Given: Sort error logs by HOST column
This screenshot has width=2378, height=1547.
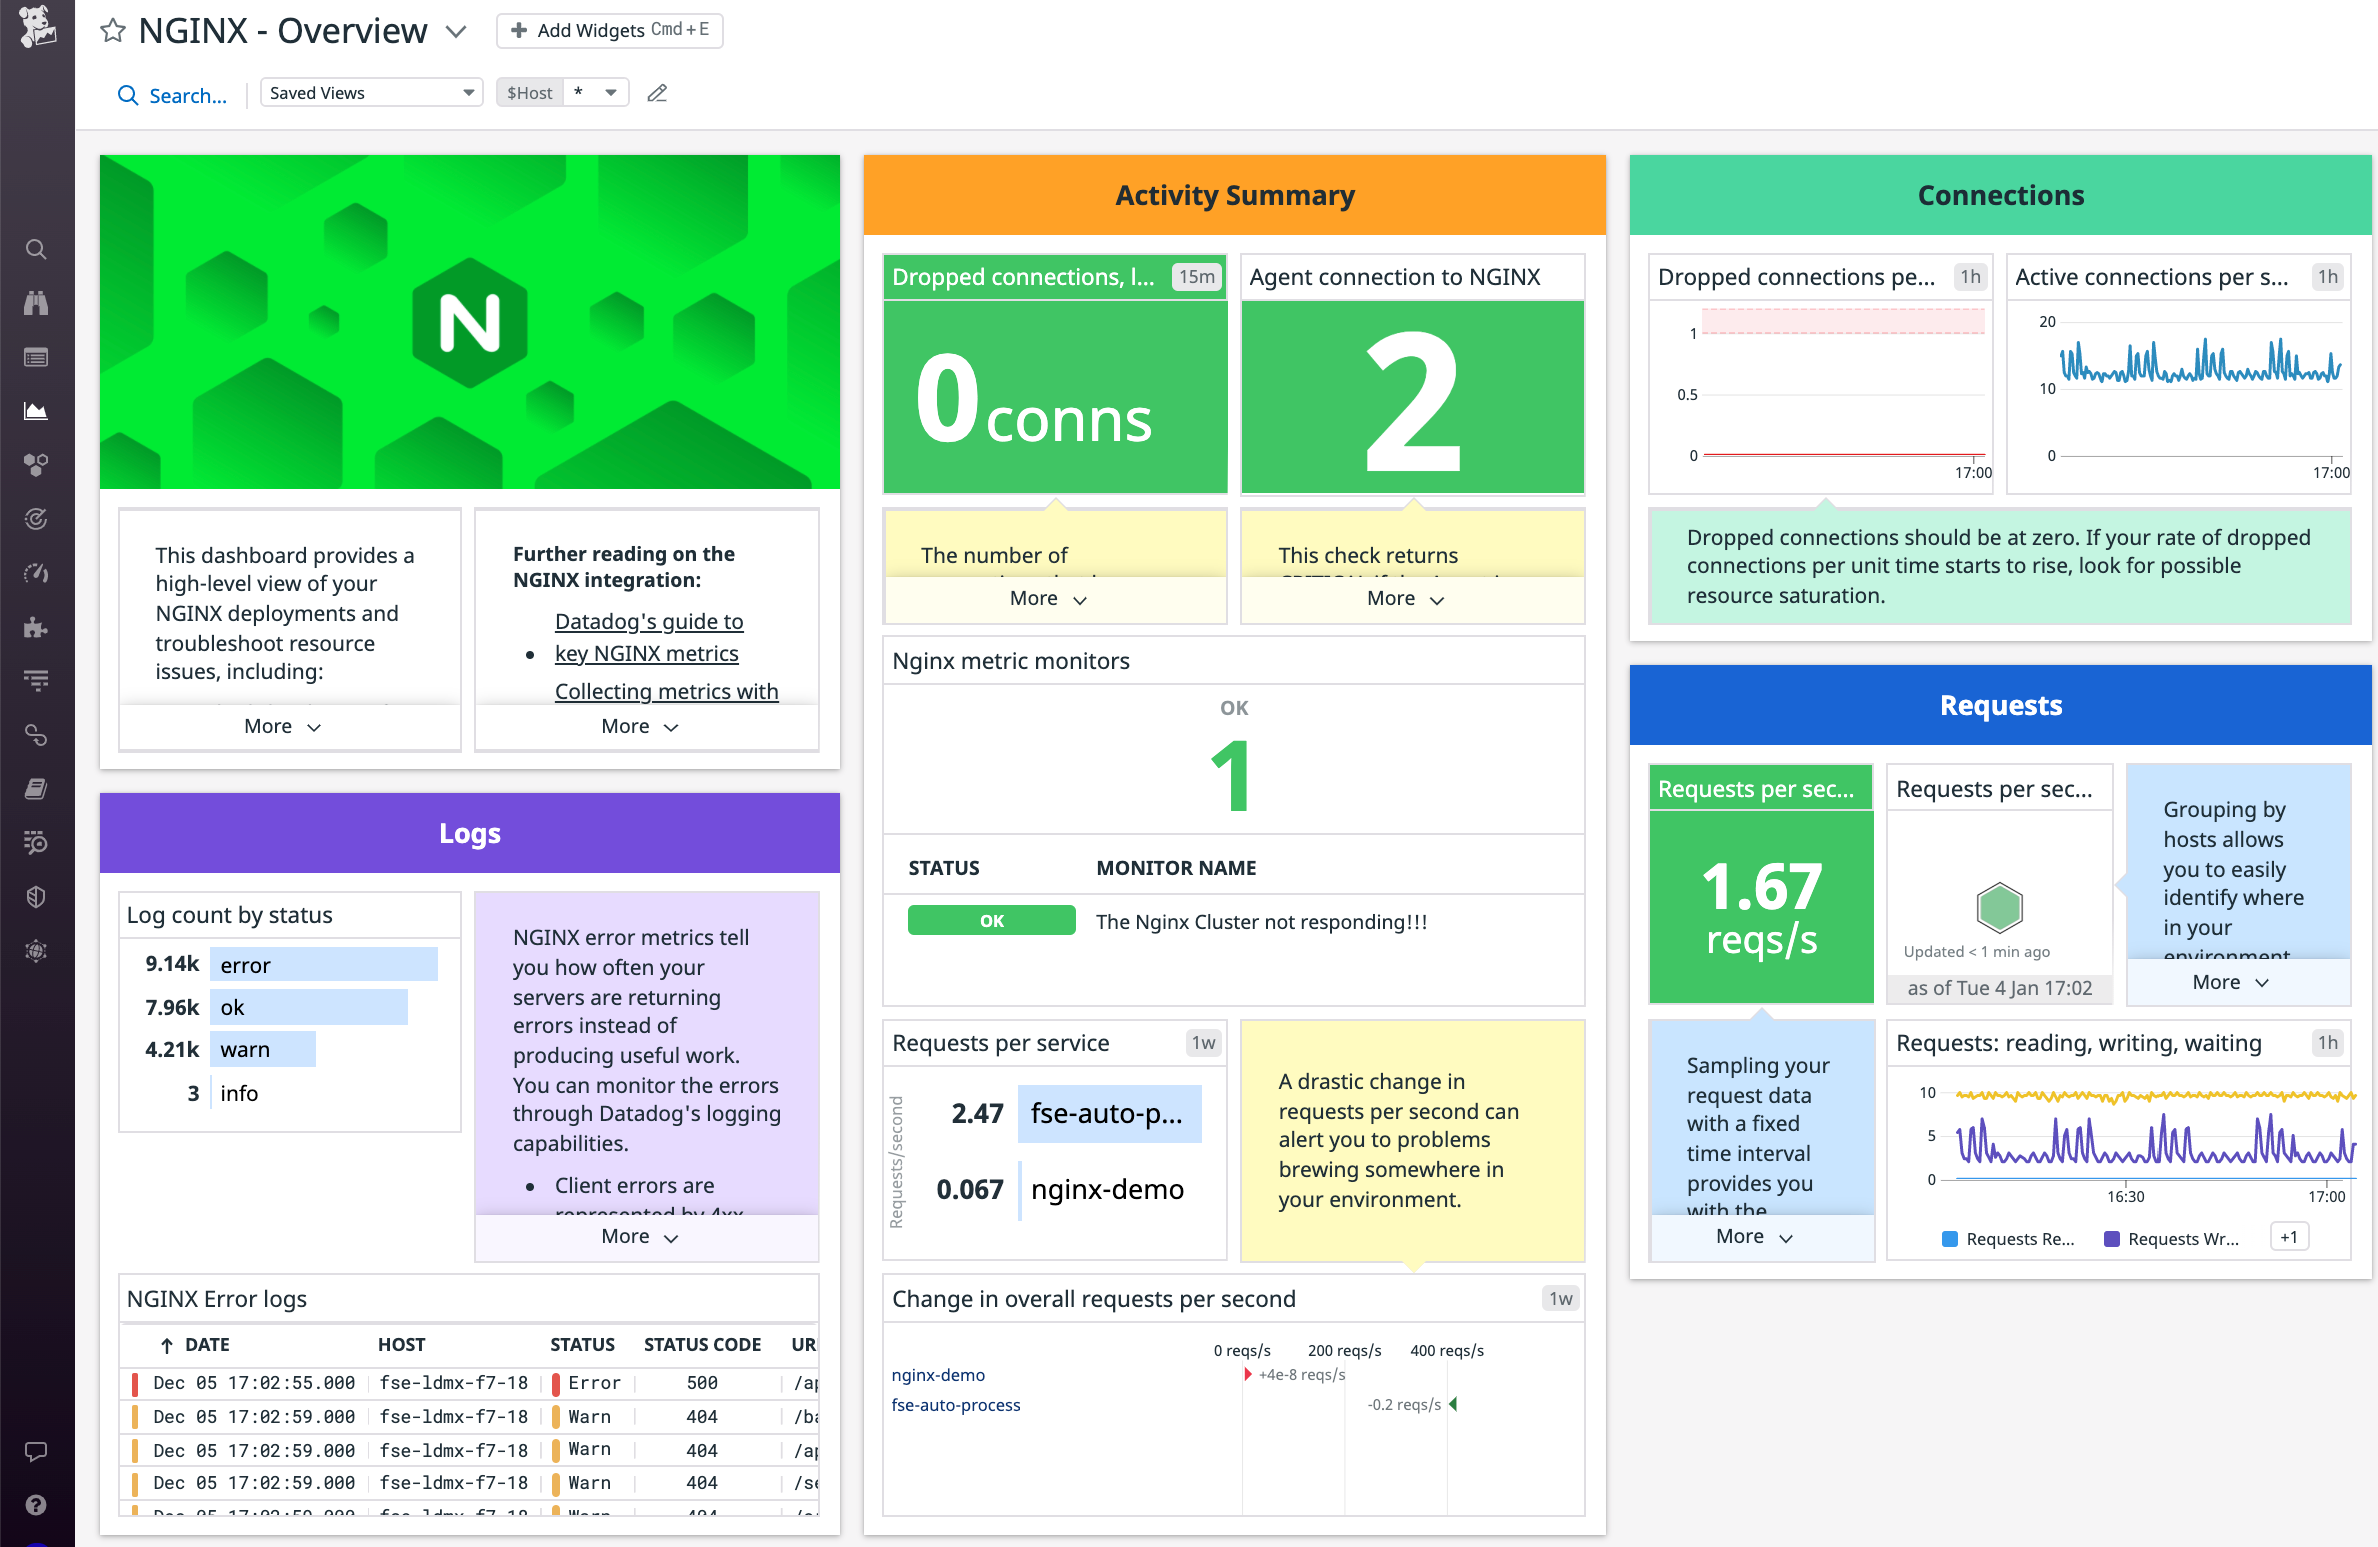Looking at the screenshot, I should pos(402,1345).
